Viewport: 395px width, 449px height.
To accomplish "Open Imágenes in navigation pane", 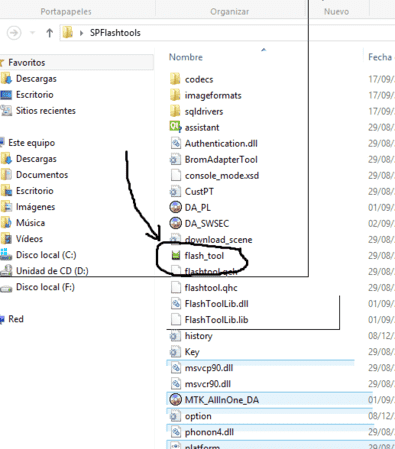I will coord(35,207).
